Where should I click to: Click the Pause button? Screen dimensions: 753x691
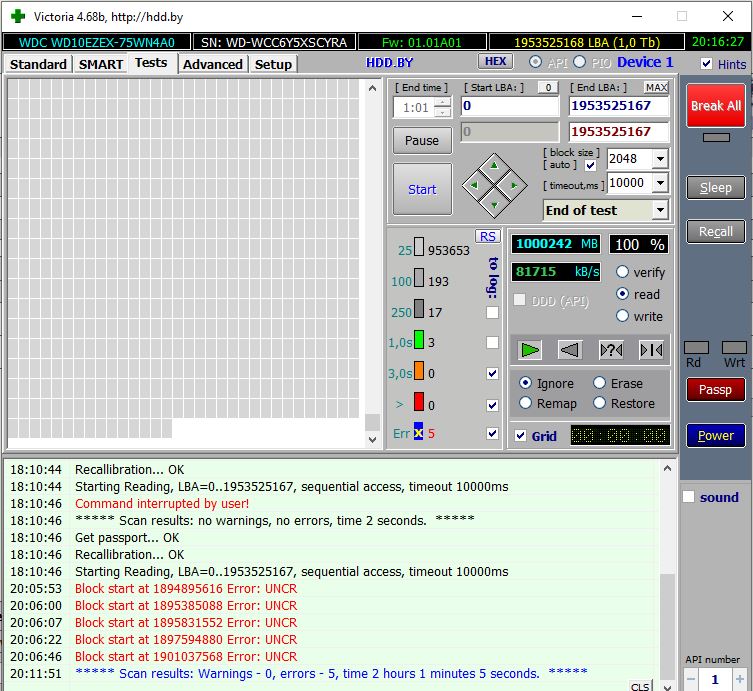(422, 140)
